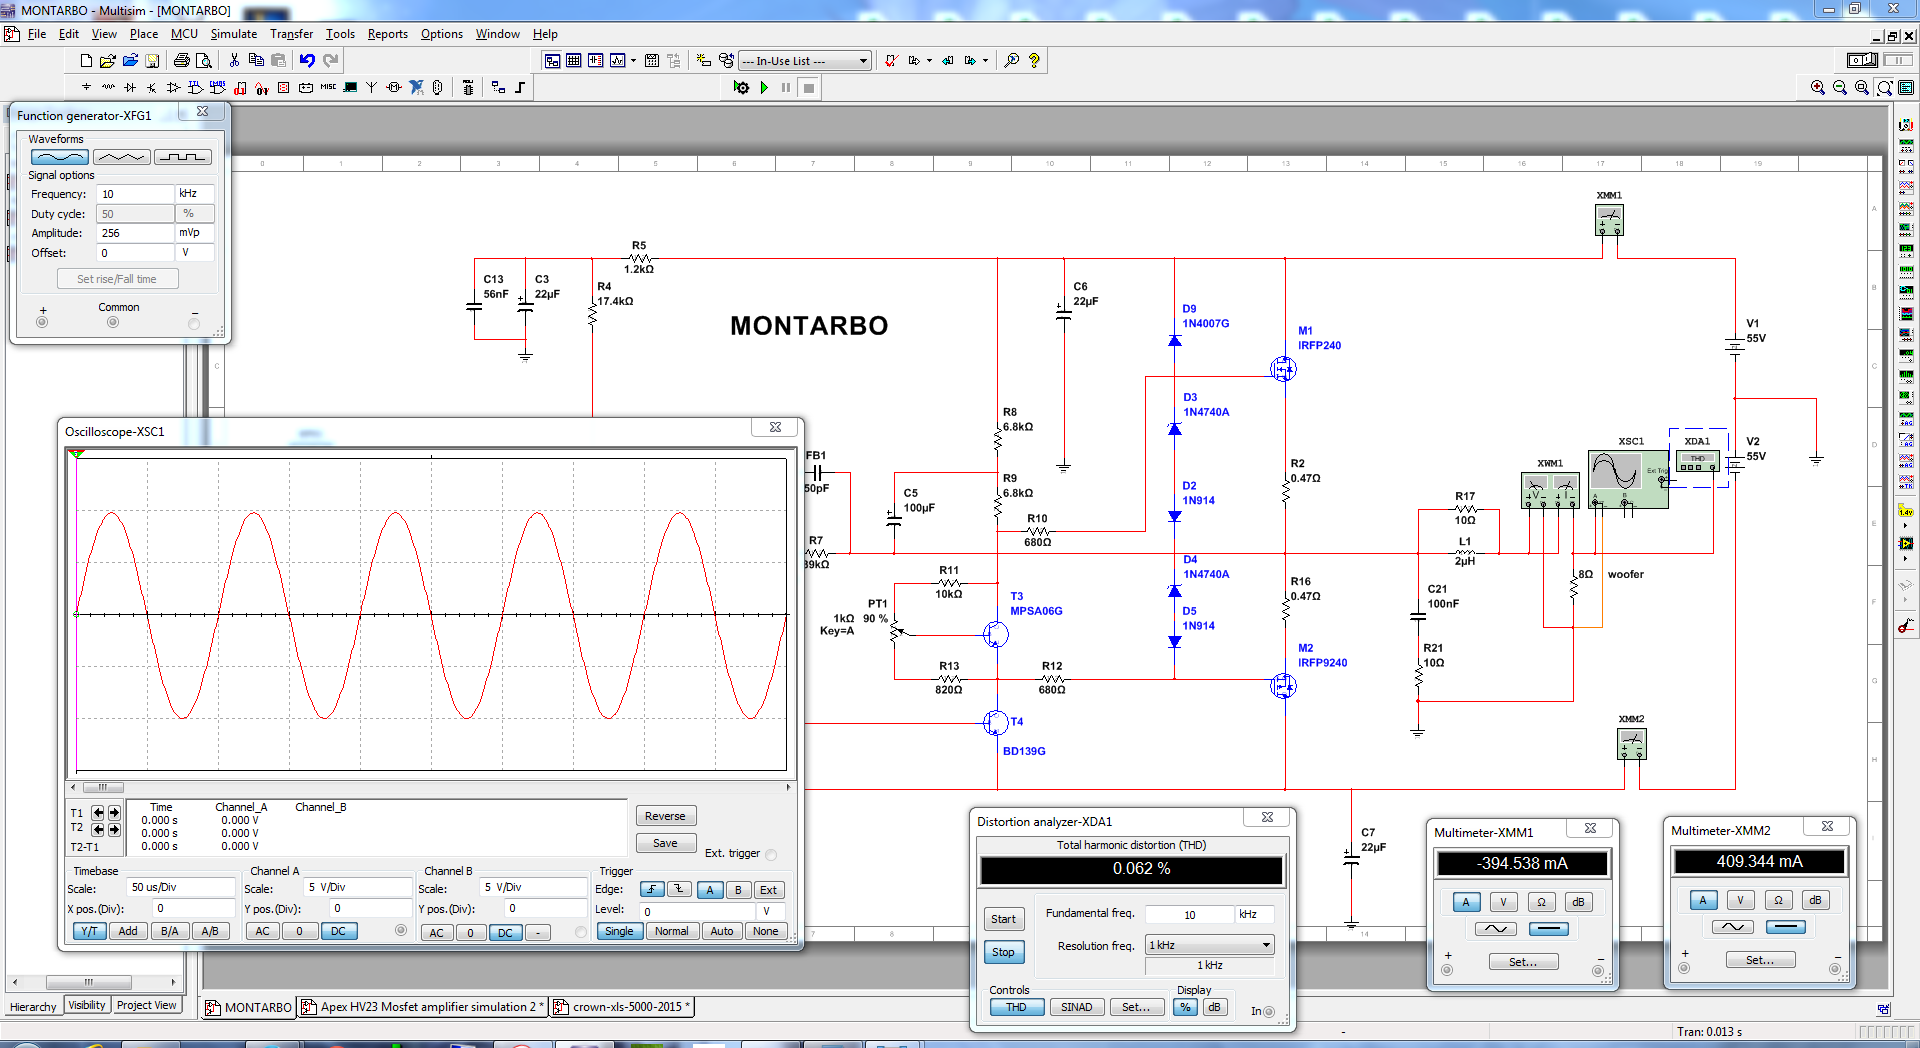1920x1048 pixels.
Task: Switch distortion analyzer to SINAD
Action: click(1077, 1007)
